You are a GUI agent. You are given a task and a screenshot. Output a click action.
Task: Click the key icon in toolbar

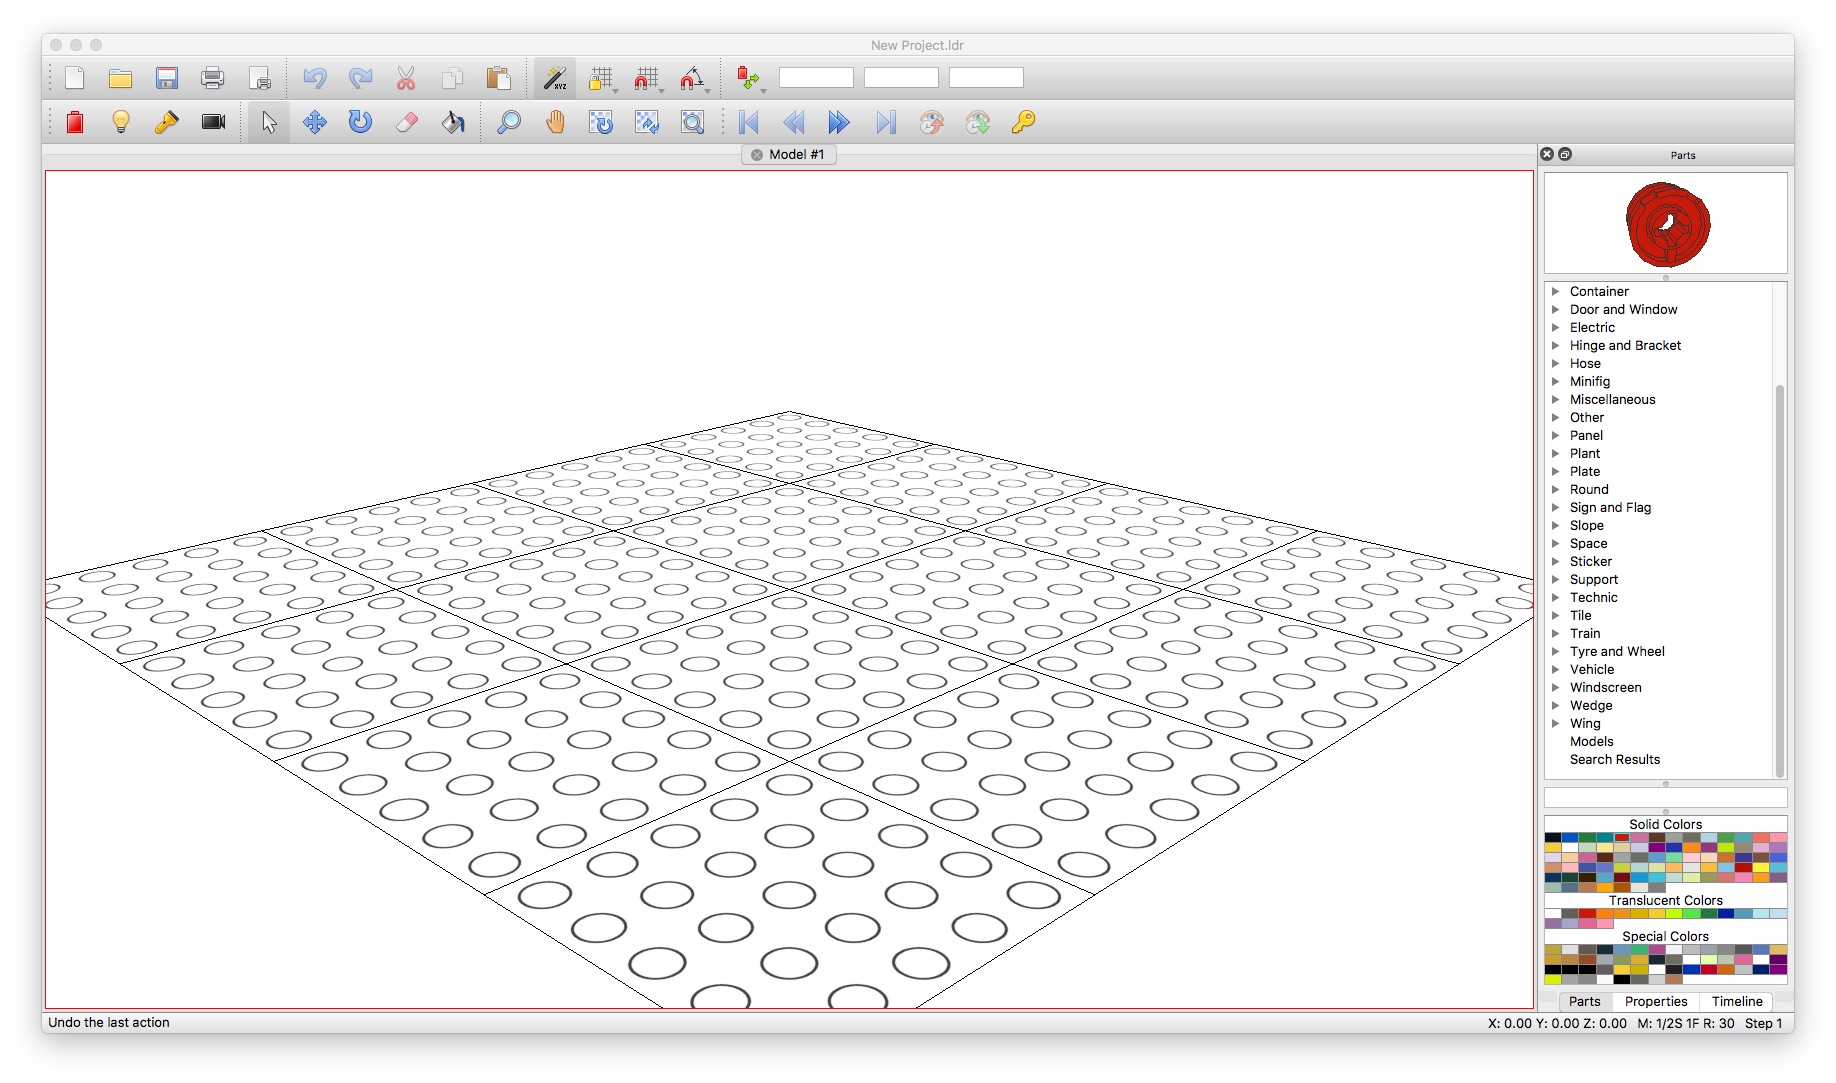pyautogui.click(x=1023, y=122)
